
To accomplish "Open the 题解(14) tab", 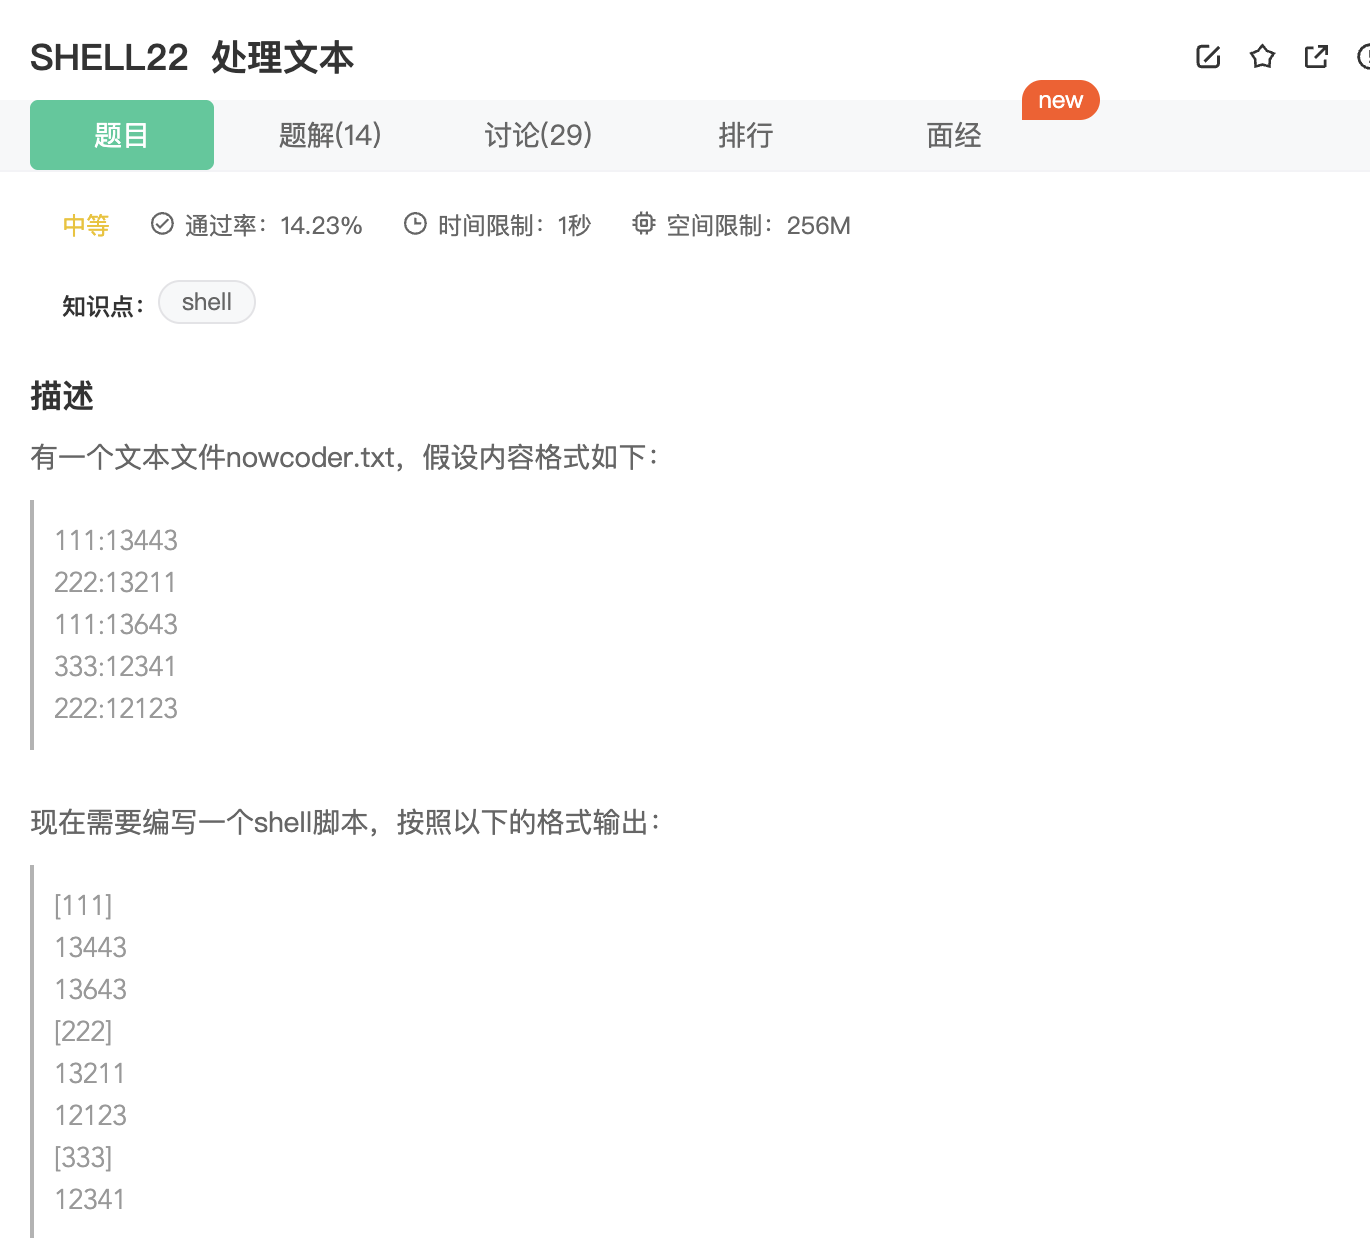I will click(x=330, y=135).
